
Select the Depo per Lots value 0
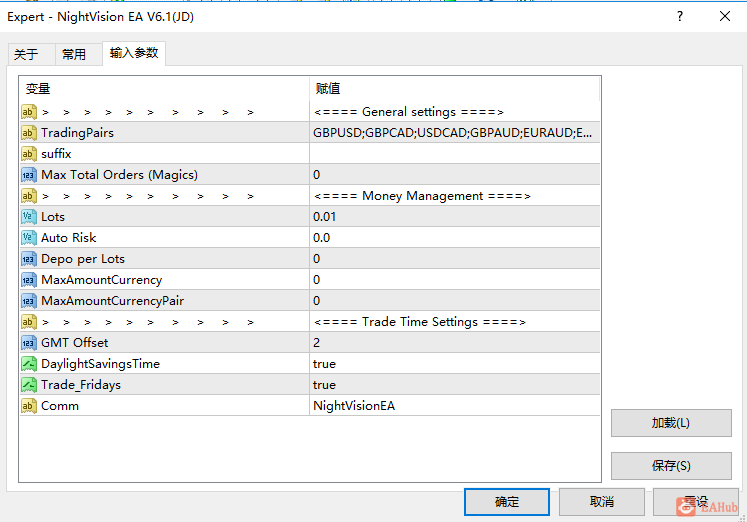coord(454,259)
